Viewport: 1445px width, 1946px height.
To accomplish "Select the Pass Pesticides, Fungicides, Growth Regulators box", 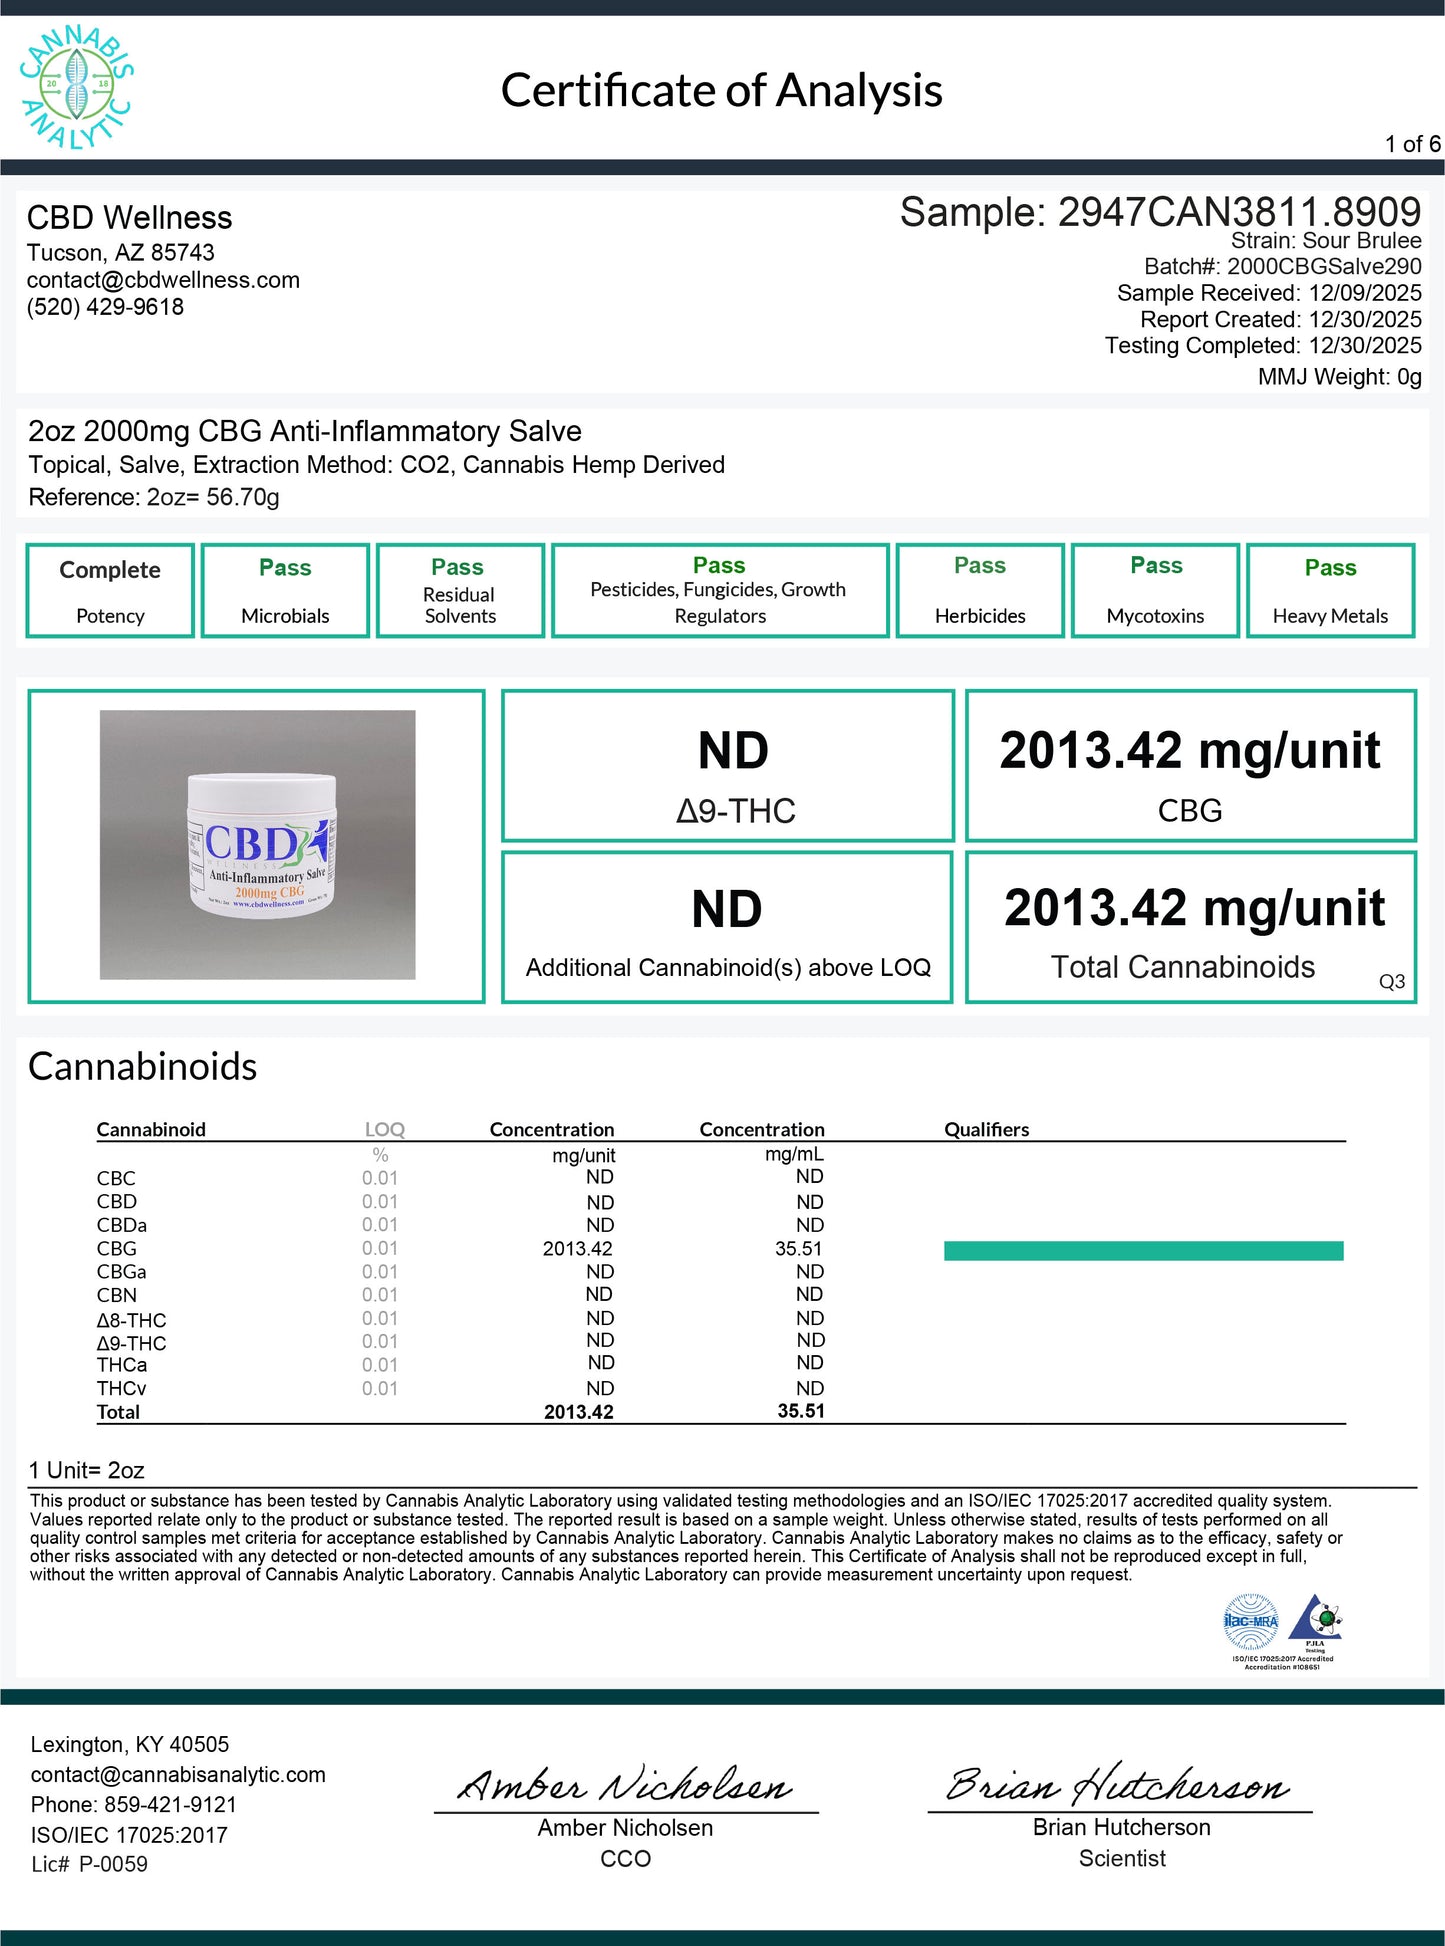I will [x=720, y=591].
